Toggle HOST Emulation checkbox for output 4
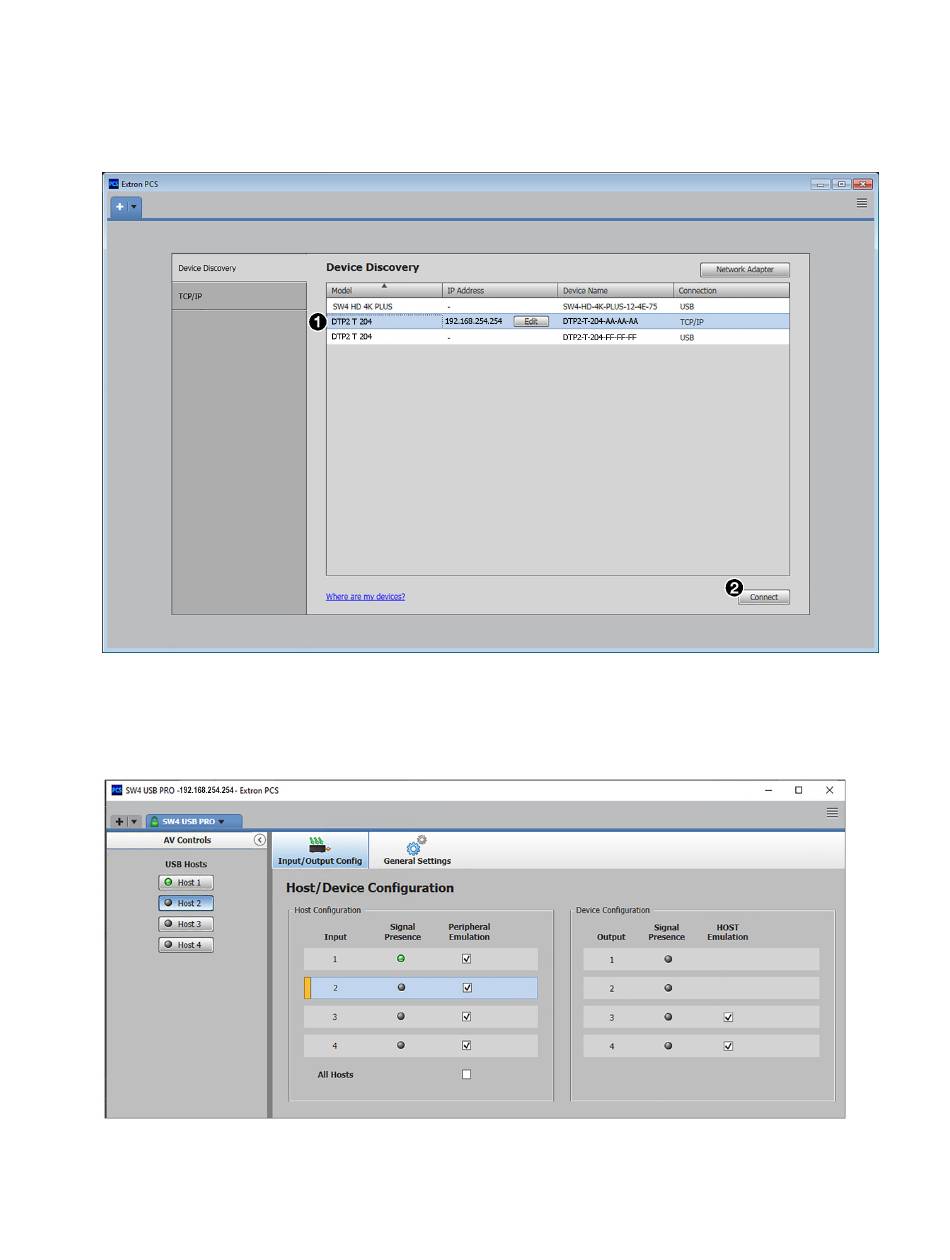The height and width of the screenshot is (1260, 950). (x=728, y=1046)
